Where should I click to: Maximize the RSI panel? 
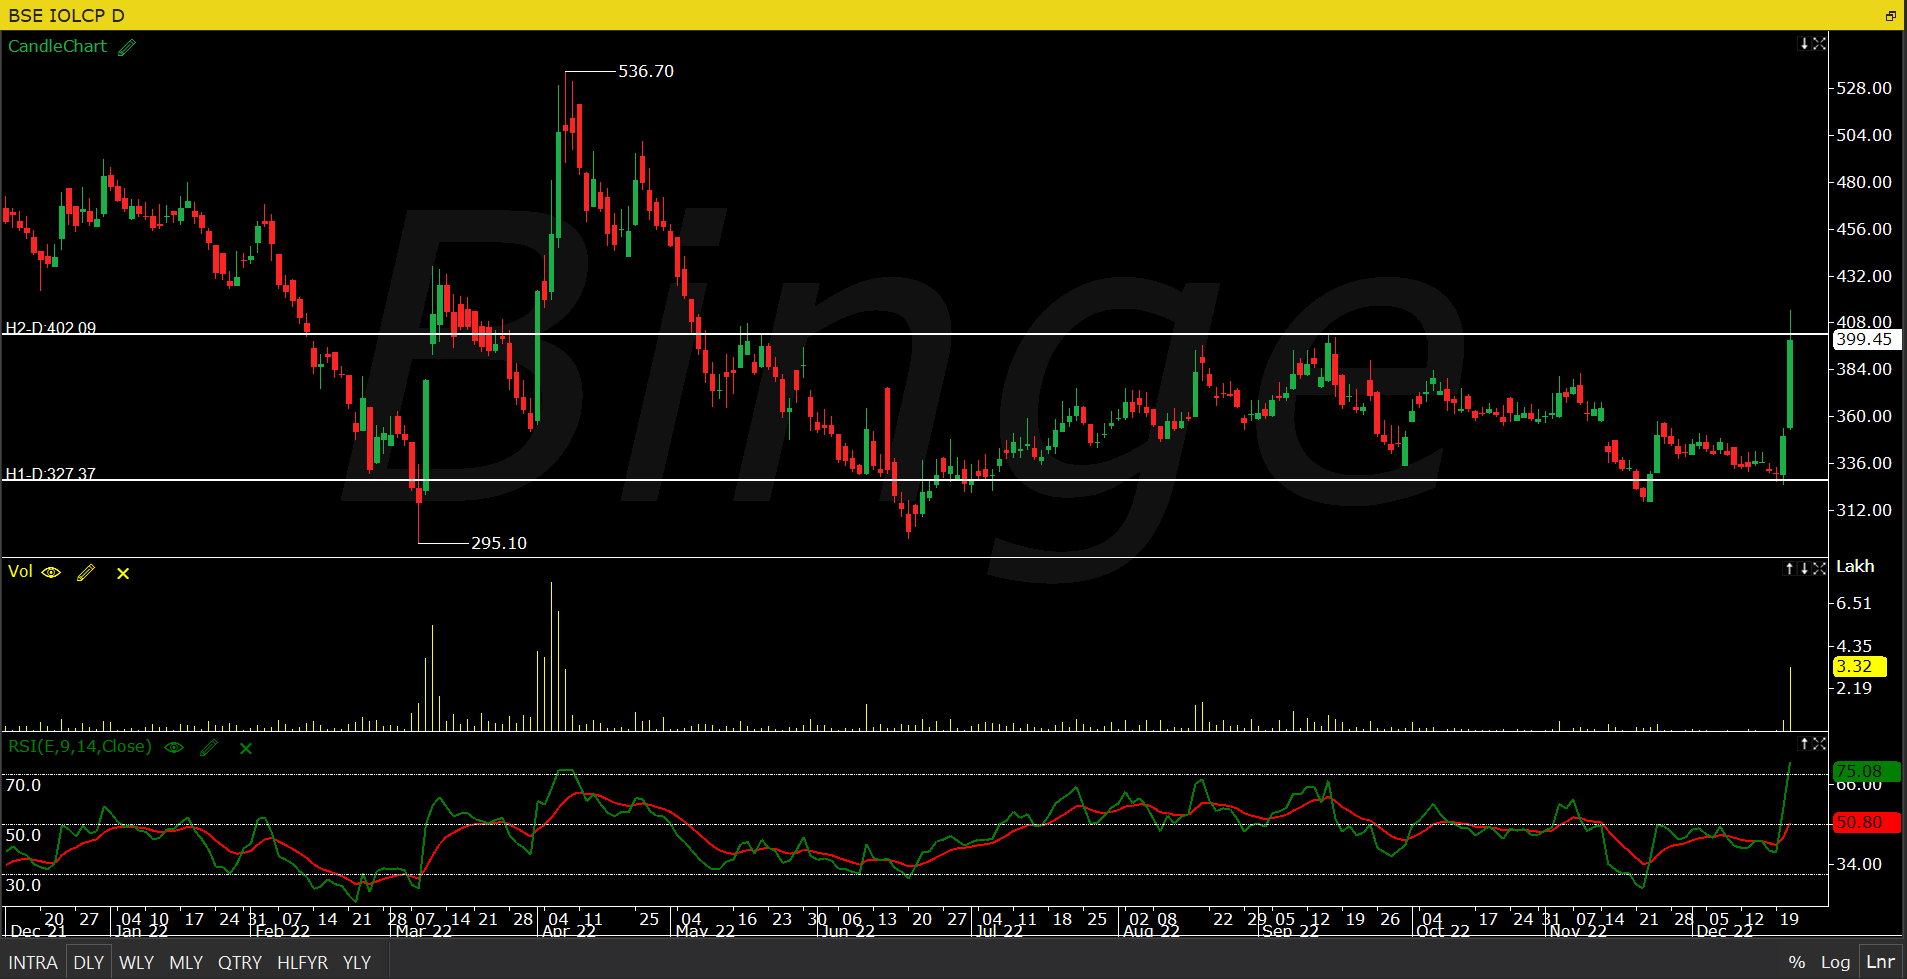pos(1819,743)
